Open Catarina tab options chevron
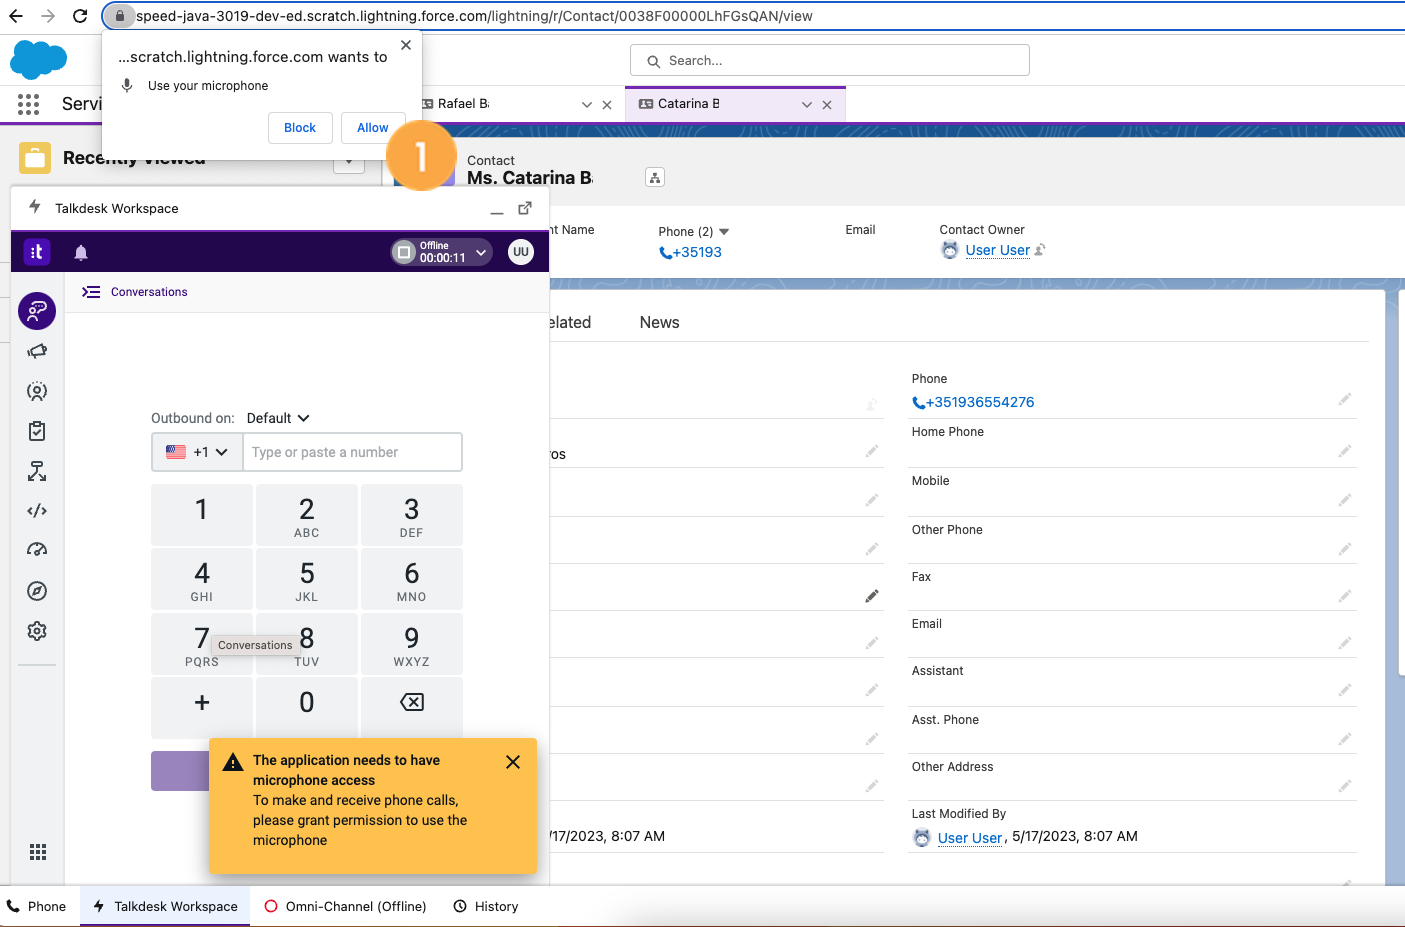The height and width of the screenshot is (927, 1405). click(807, 104)
